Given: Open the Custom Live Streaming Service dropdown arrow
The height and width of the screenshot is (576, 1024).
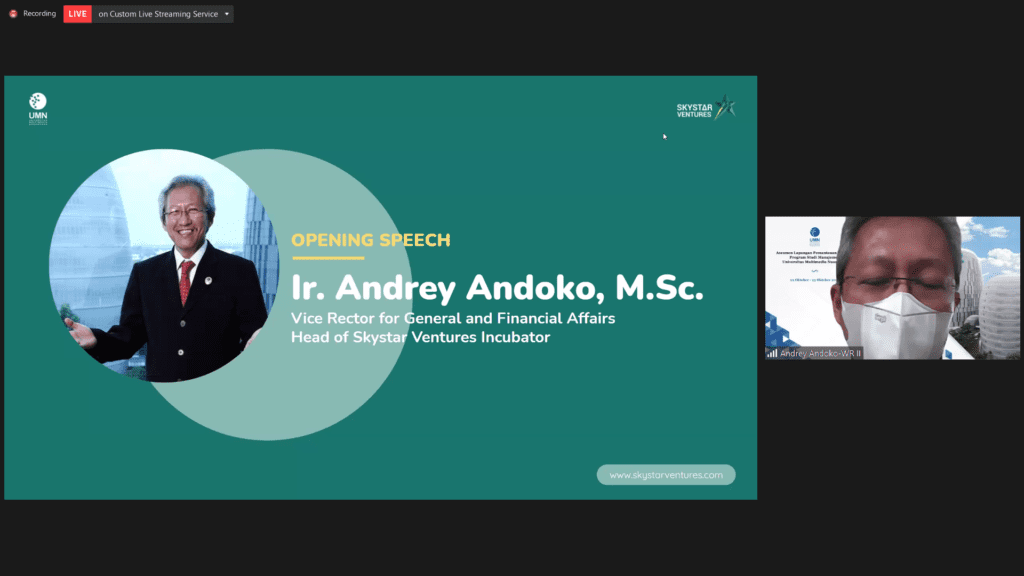Looking at the screenshot, I should click(227, 14).
